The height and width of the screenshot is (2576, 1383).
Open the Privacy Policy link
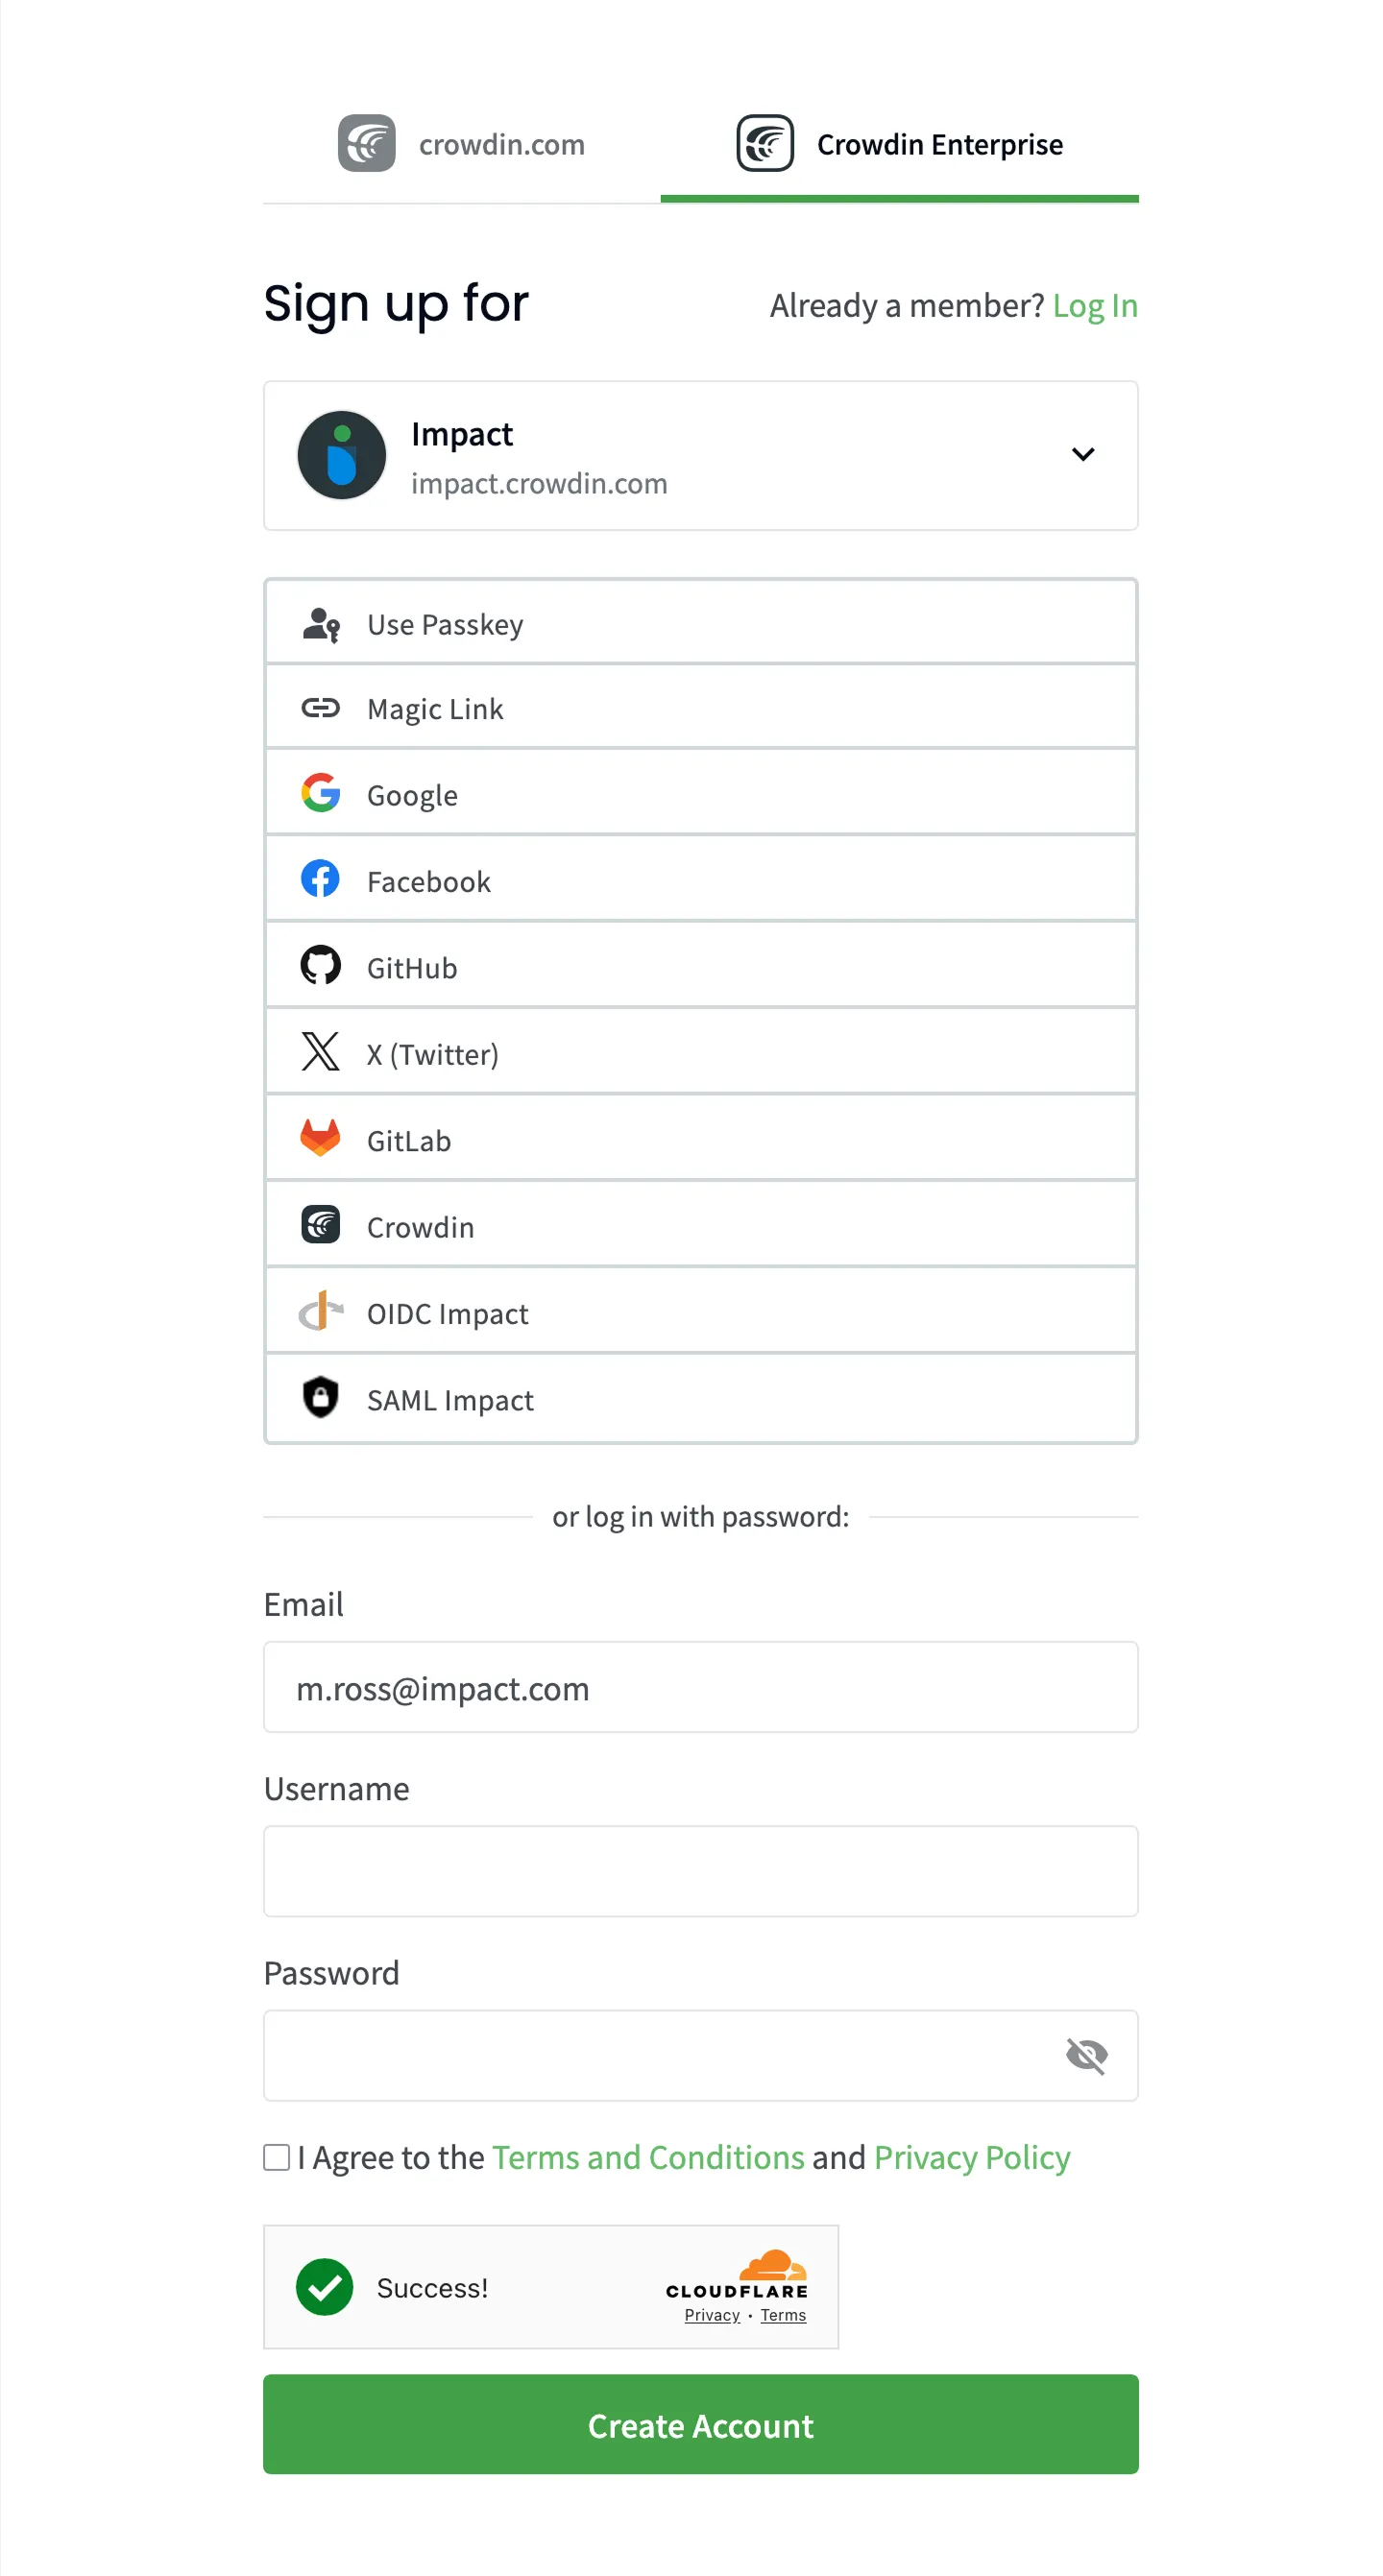tap(971, 2157)
